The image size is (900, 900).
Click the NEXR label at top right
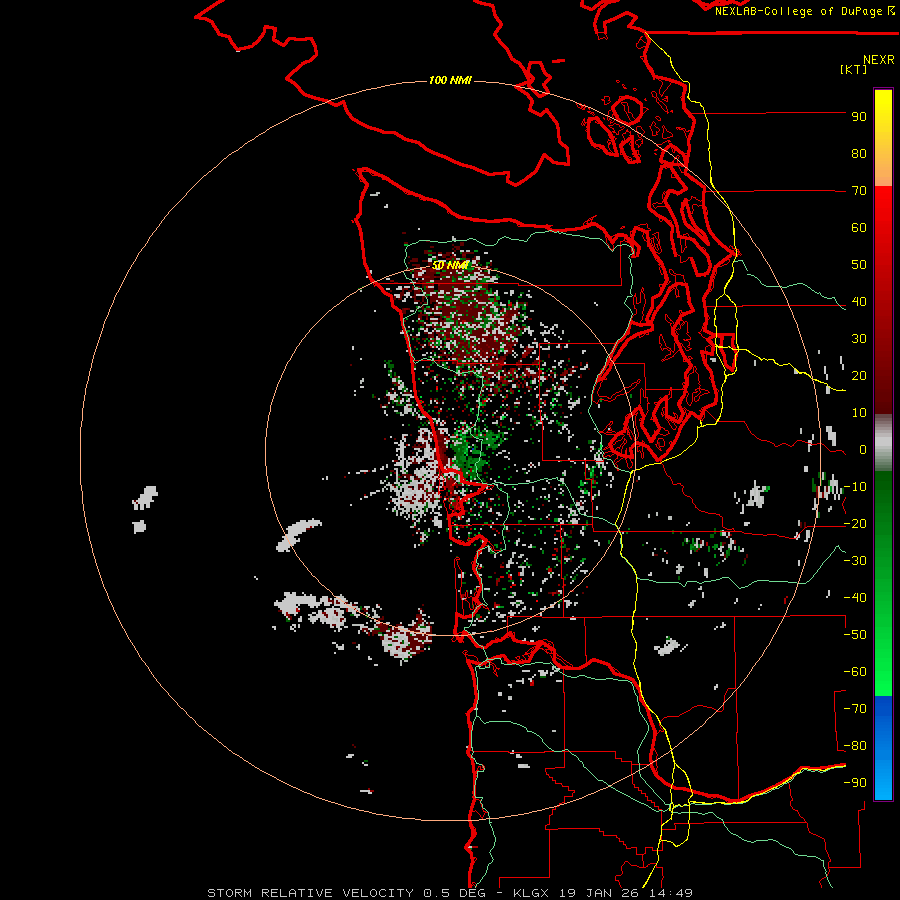pyautogui.click(x=879, y=60)
